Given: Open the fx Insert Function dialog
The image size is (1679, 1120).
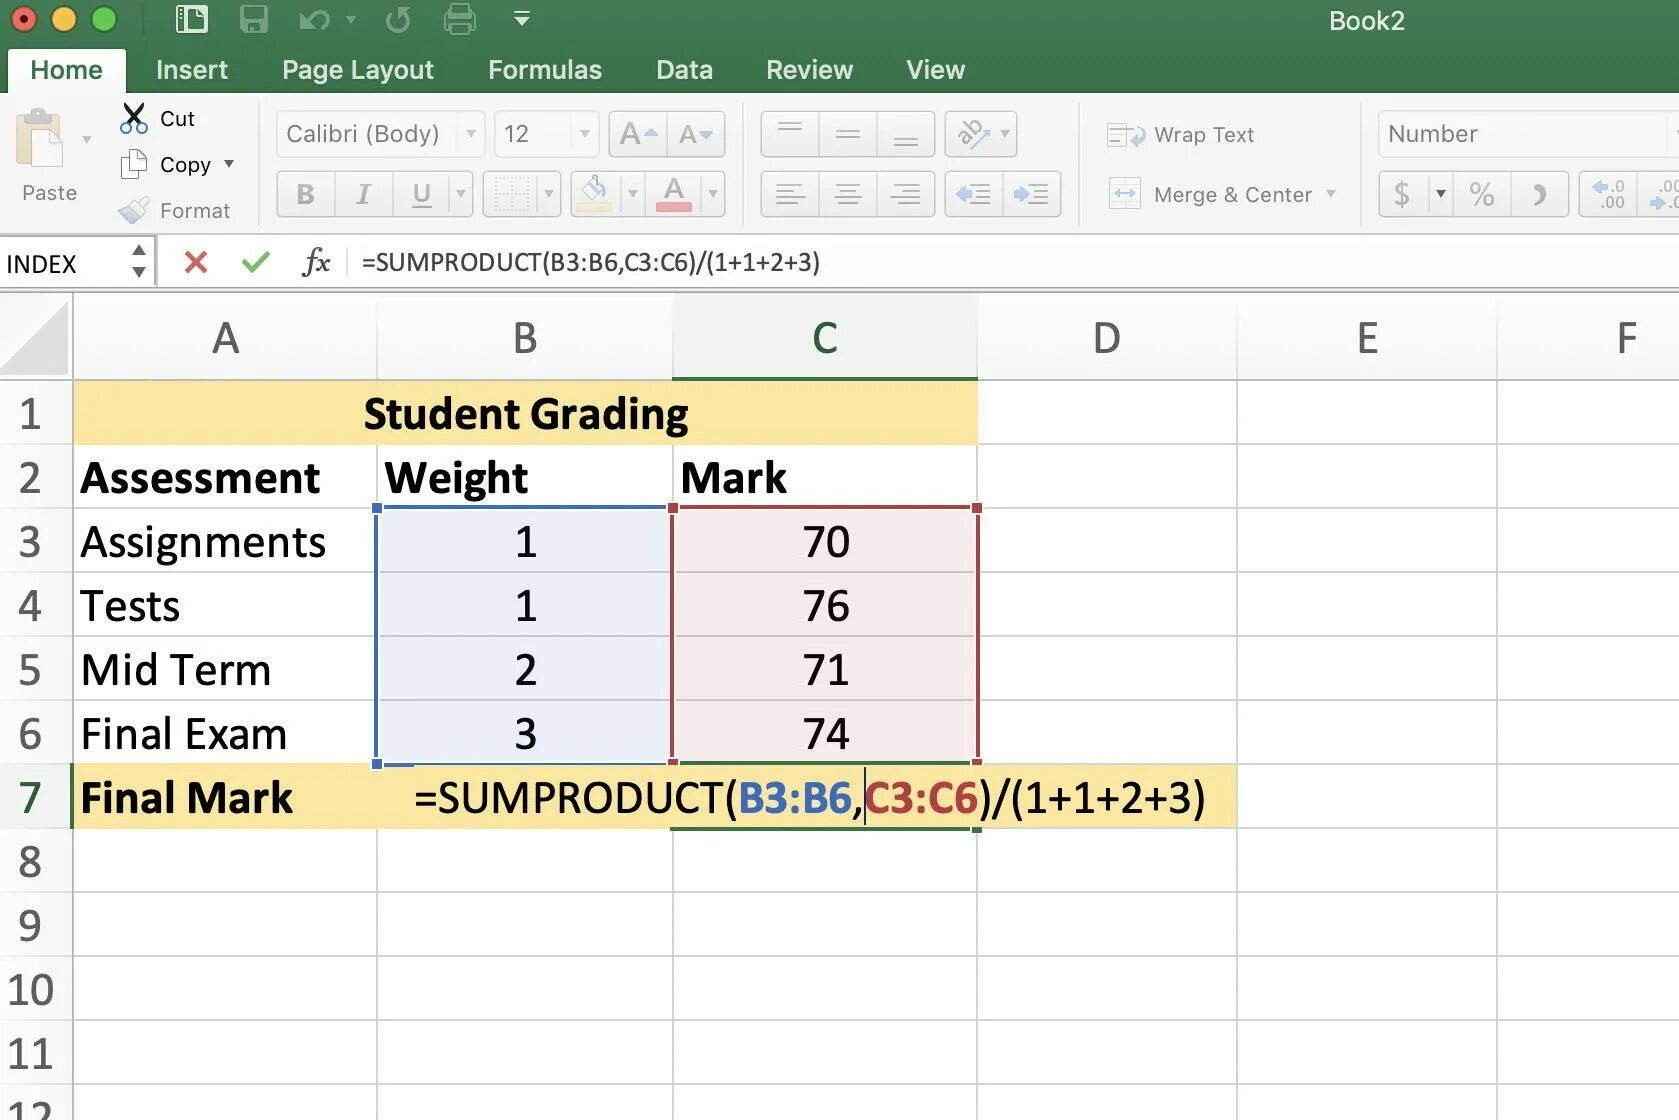Looking at the screenshot, I should tap(316, 262).
